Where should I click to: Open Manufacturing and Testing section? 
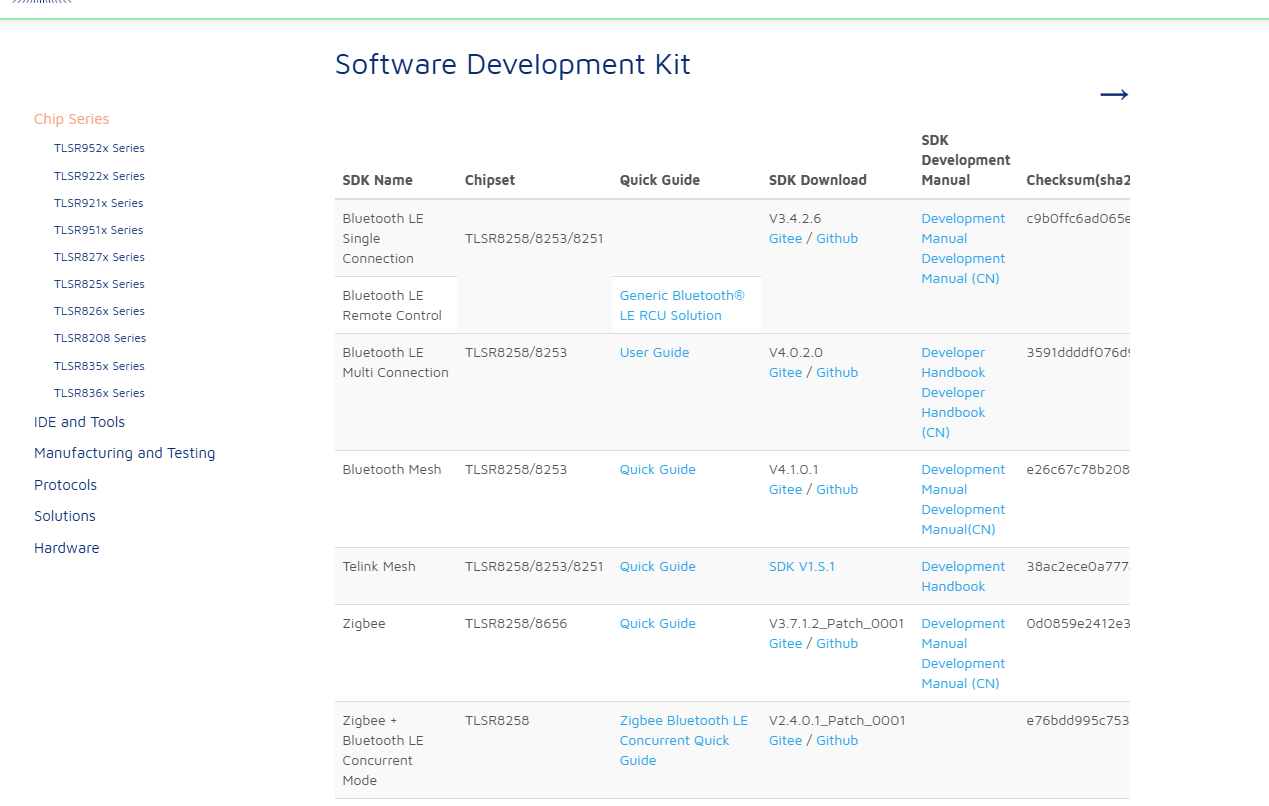125,453
